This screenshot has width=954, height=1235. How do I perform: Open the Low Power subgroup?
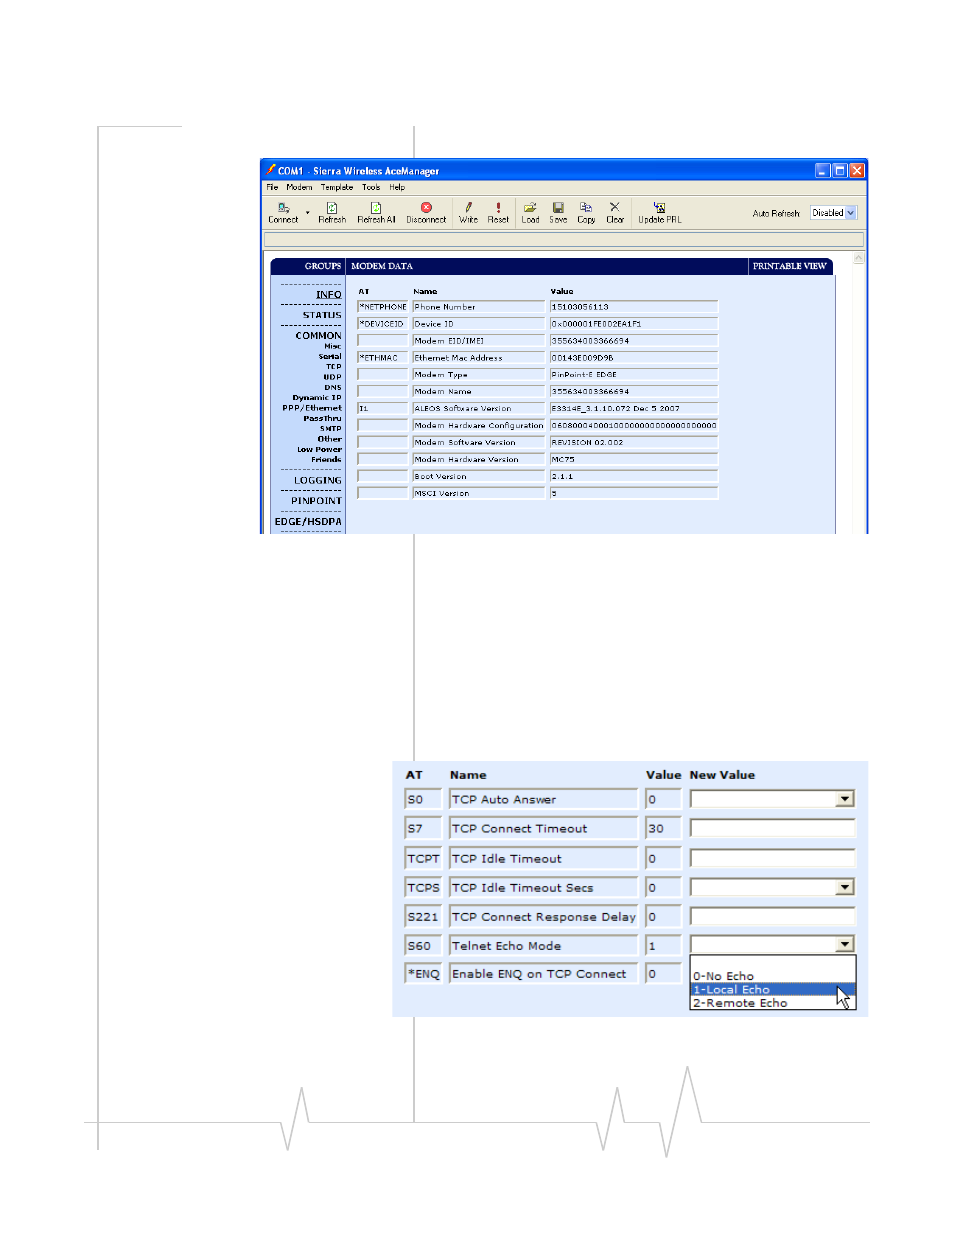[319, 449]
